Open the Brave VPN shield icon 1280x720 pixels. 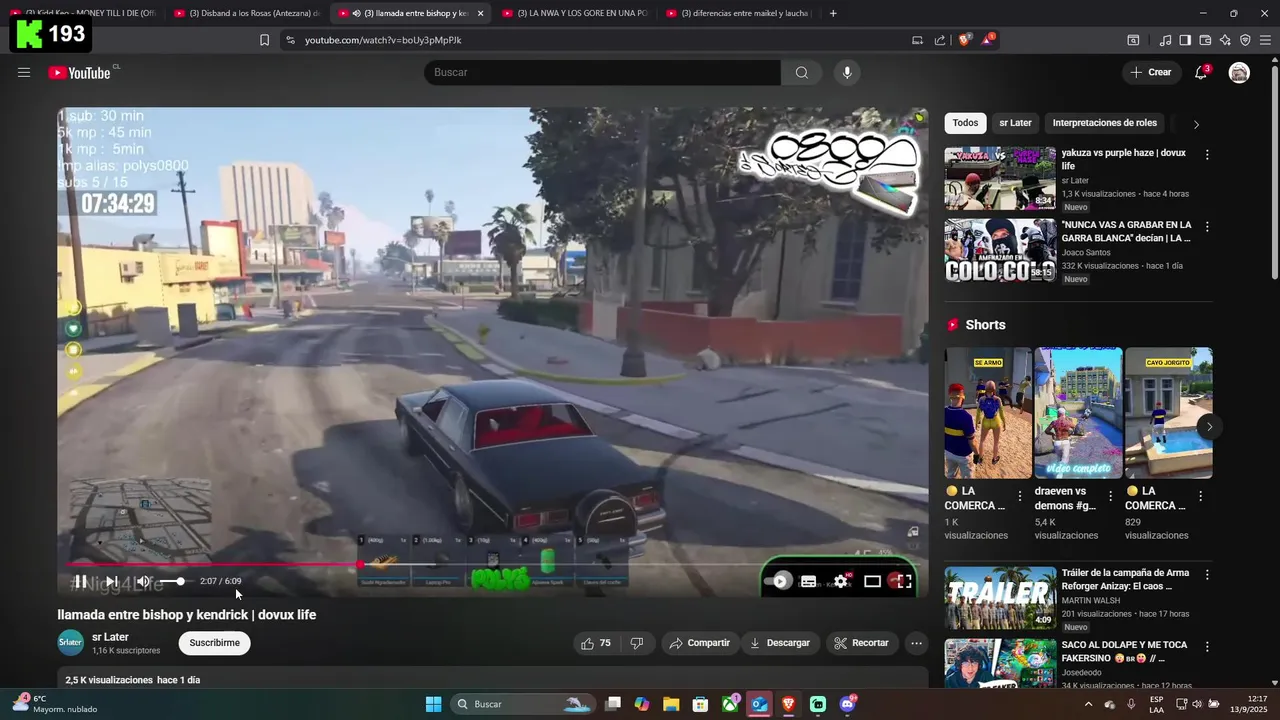tap(1245, 40)
